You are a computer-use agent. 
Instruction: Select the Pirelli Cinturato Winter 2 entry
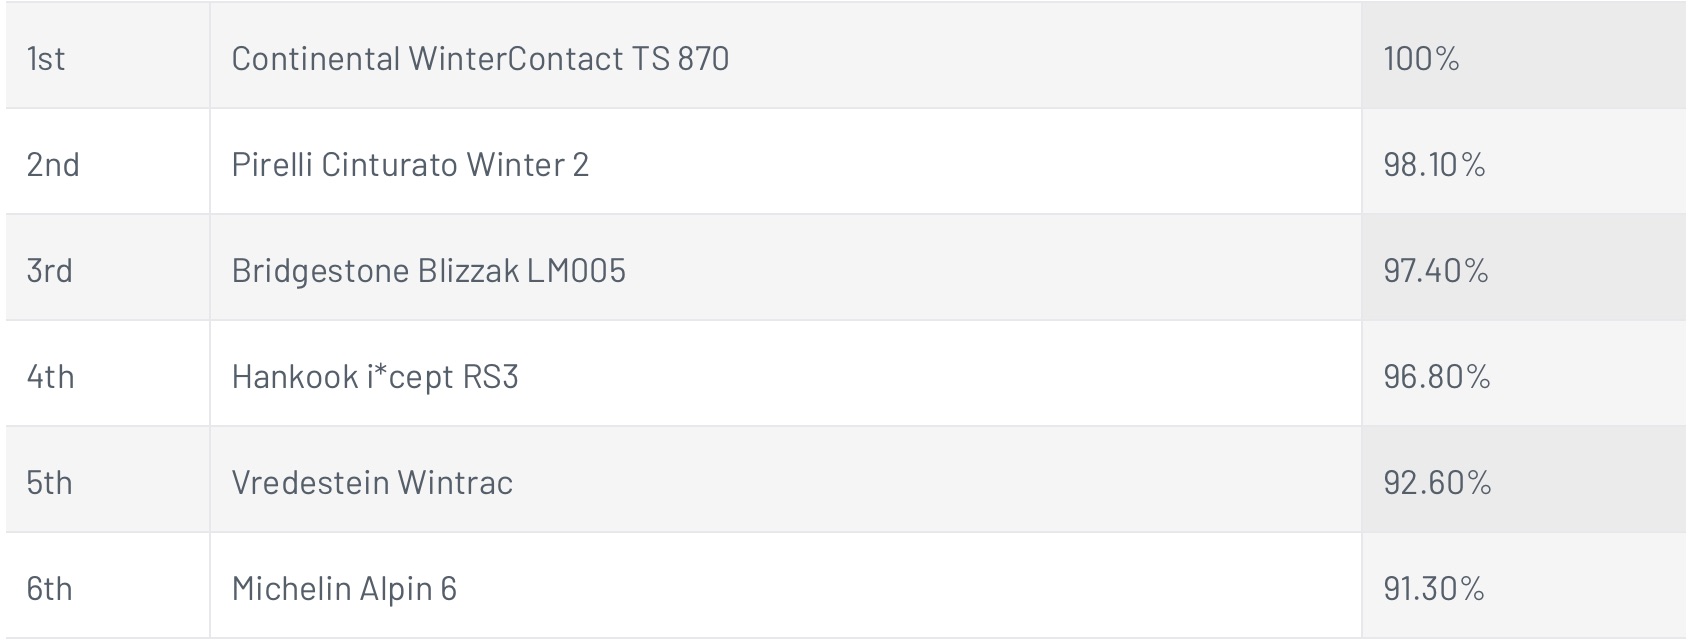410,164
